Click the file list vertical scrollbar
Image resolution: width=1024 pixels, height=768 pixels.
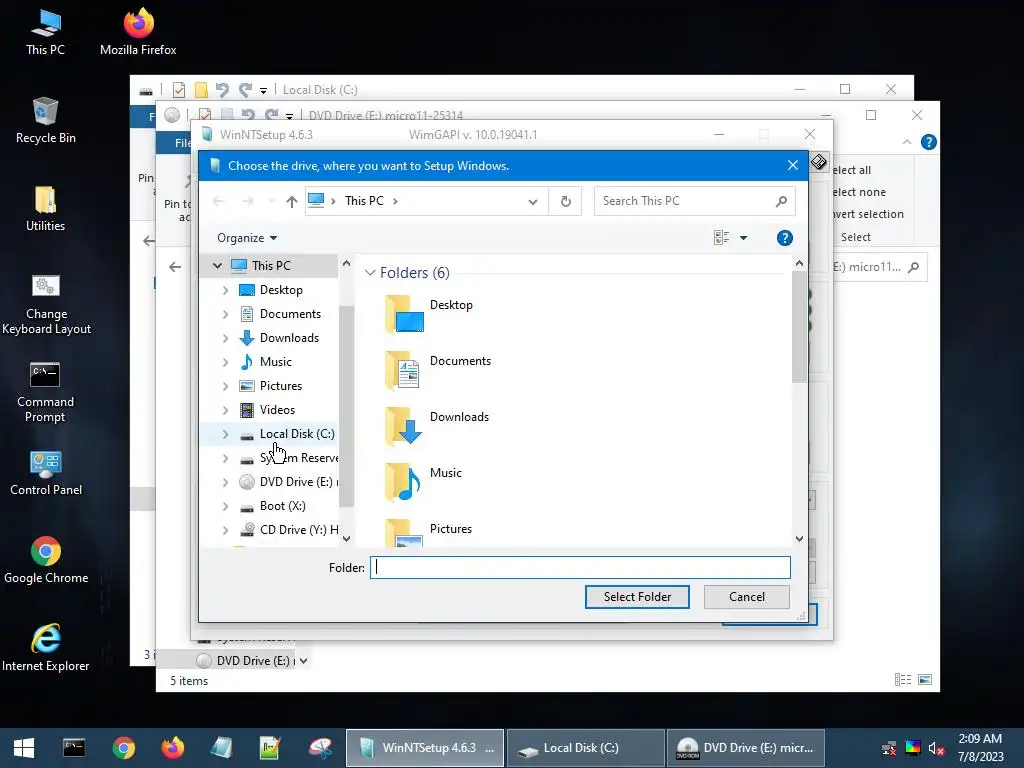click(x=799, y=327)
